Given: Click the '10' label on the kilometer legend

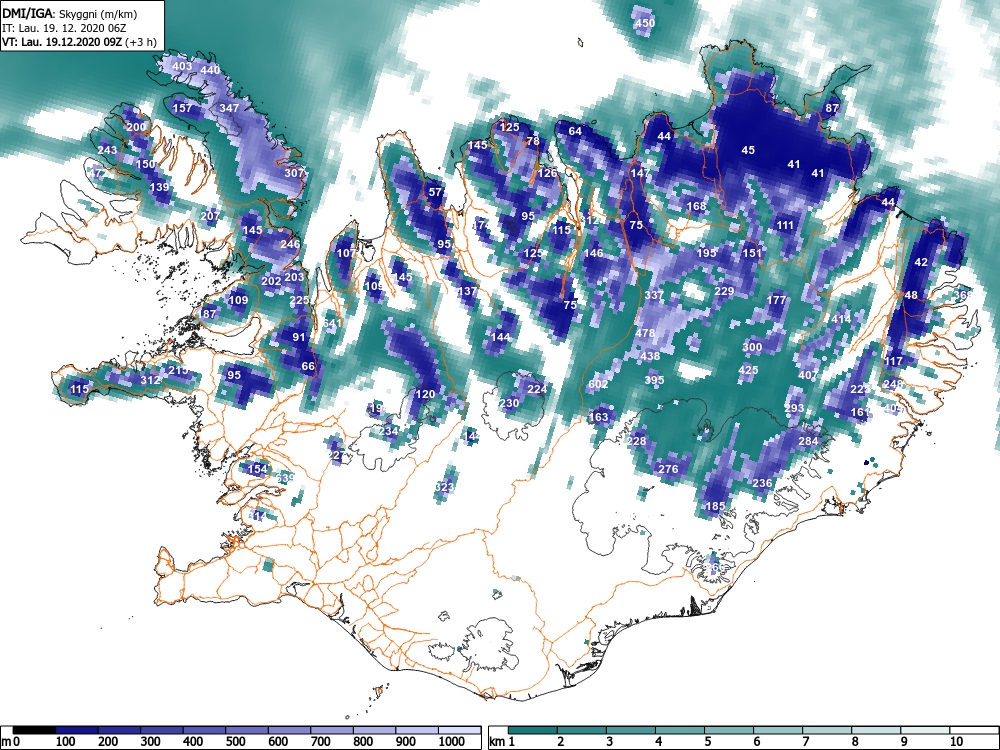Looking at the screenshot, I should point(955,742).
